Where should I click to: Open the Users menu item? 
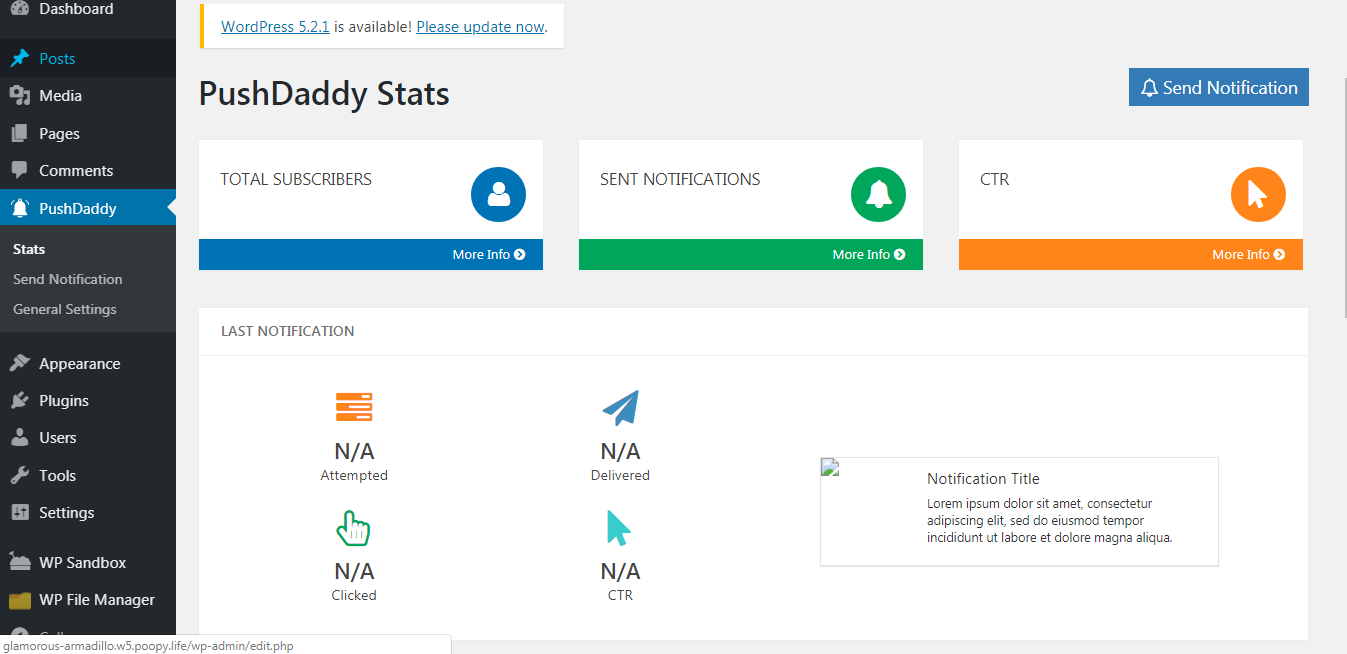coord(88,437)
